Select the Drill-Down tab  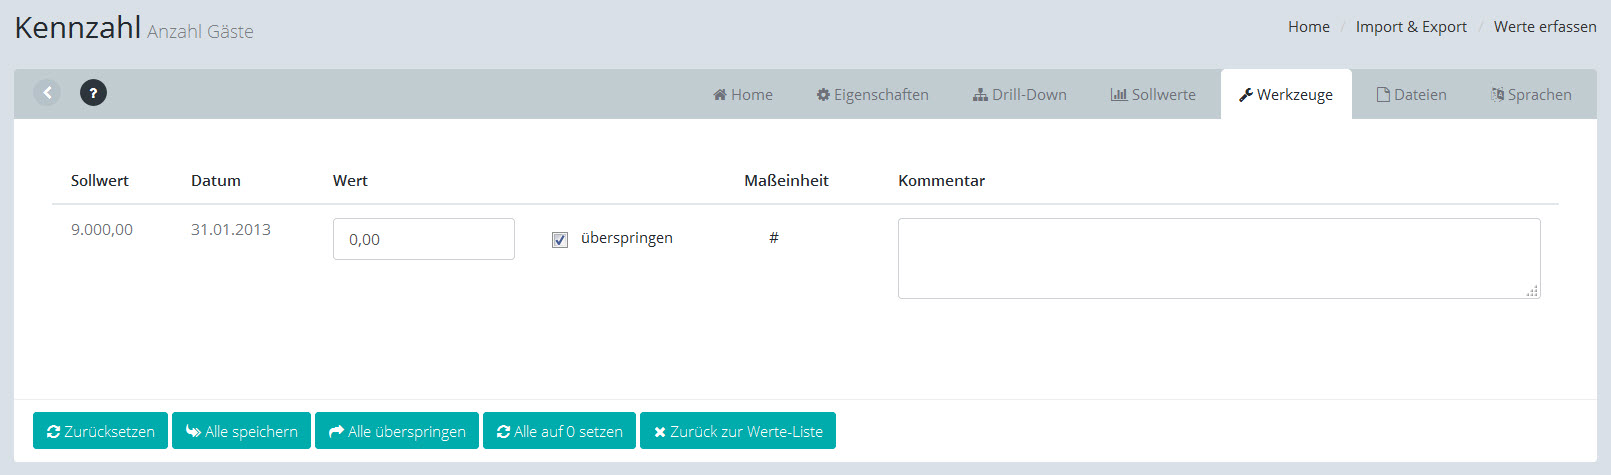click(1019, 95)
